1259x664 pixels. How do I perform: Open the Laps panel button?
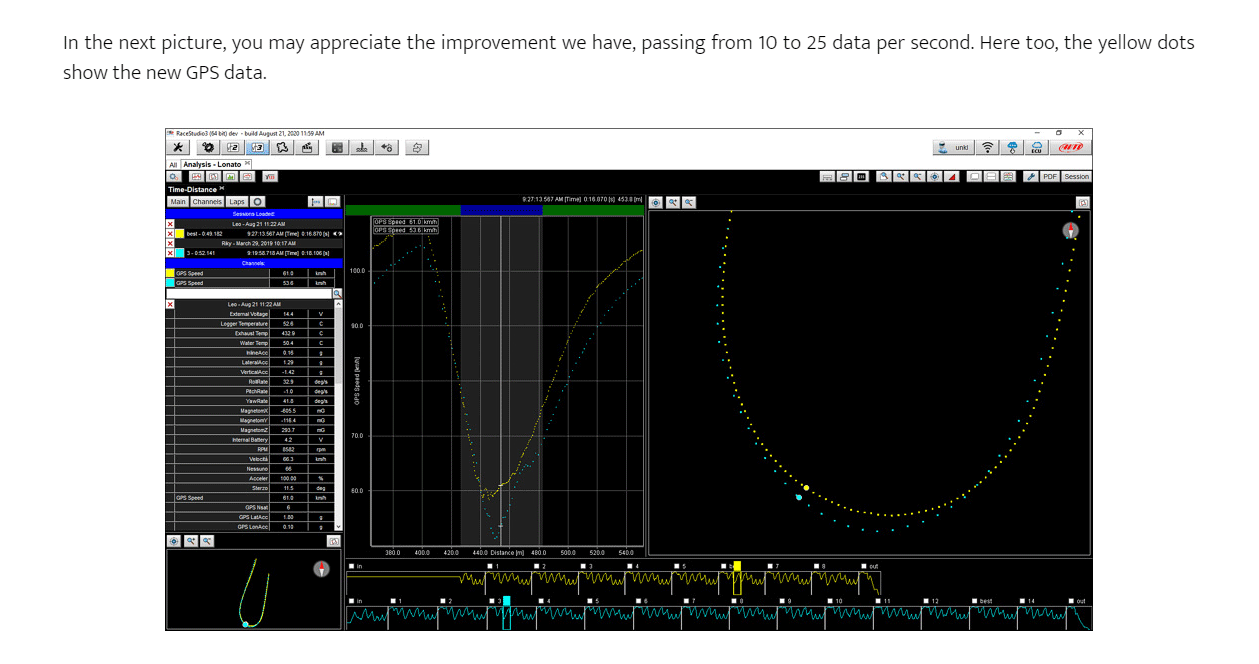click(237, 202)
